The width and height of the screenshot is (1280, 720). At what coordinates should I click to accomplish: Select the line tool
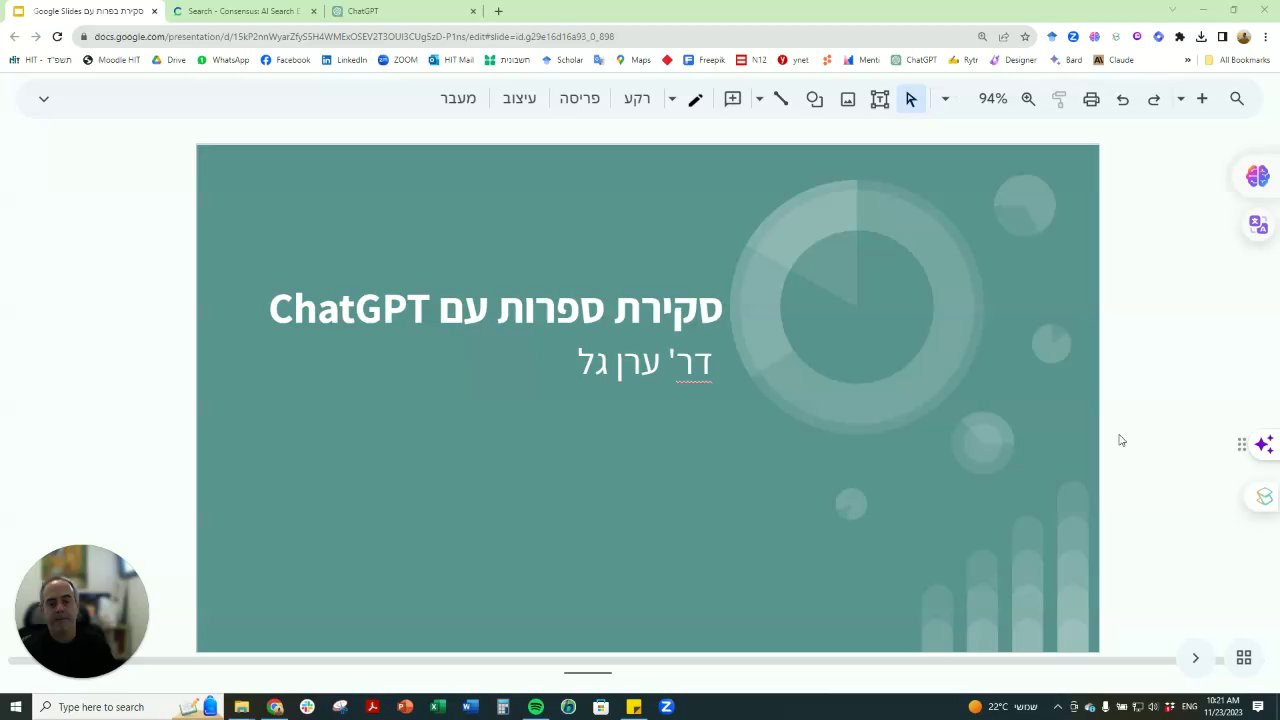(x=781, y=99)
